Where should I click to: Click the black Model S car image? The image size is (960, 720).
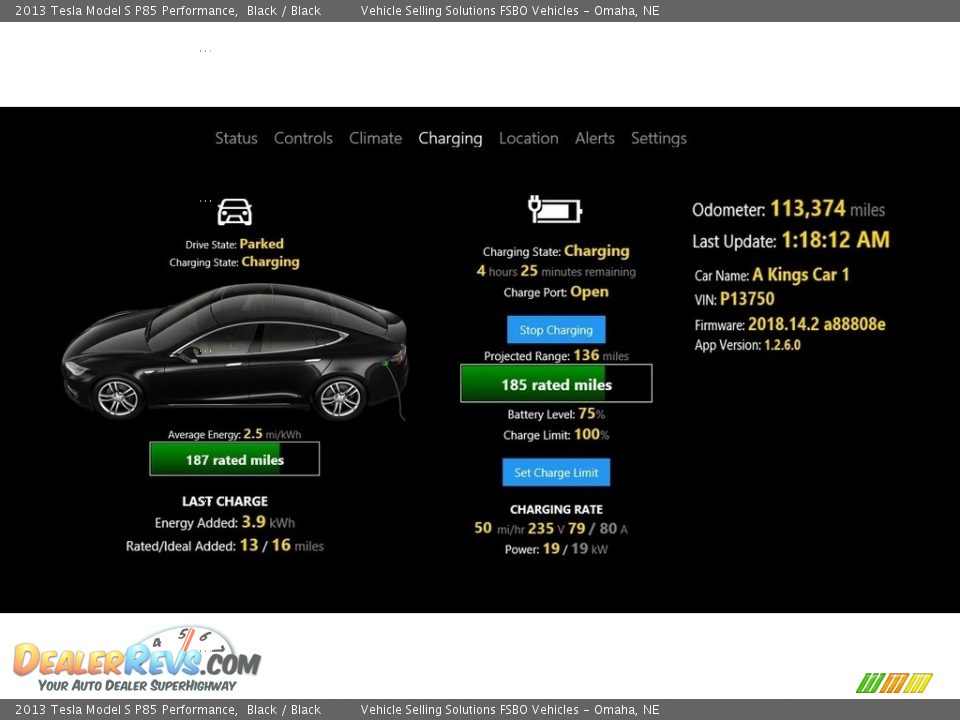236,352
